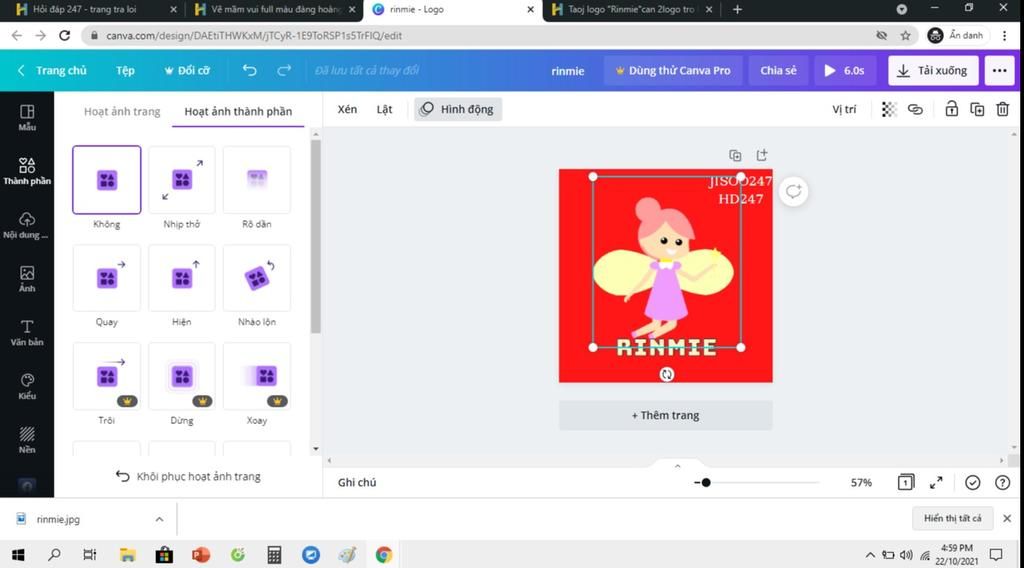Click Hiển thị tất cả downloads button
This screenshot has width=1024, height=568.
click(x=952, y=518)
